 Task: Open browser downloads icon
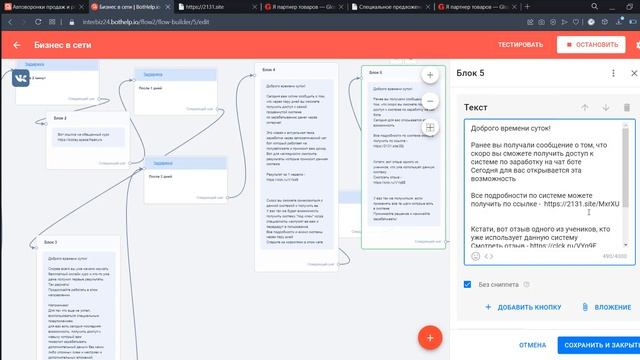[620, 22]
